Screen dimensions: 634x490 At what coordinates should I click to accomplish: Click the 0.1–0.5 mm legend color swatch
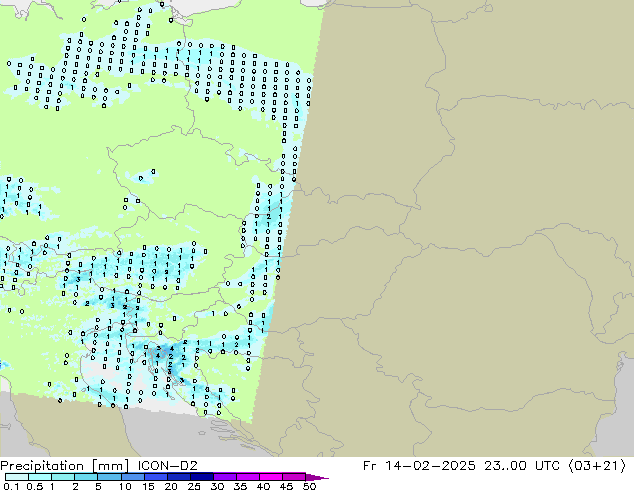[17, 477]
